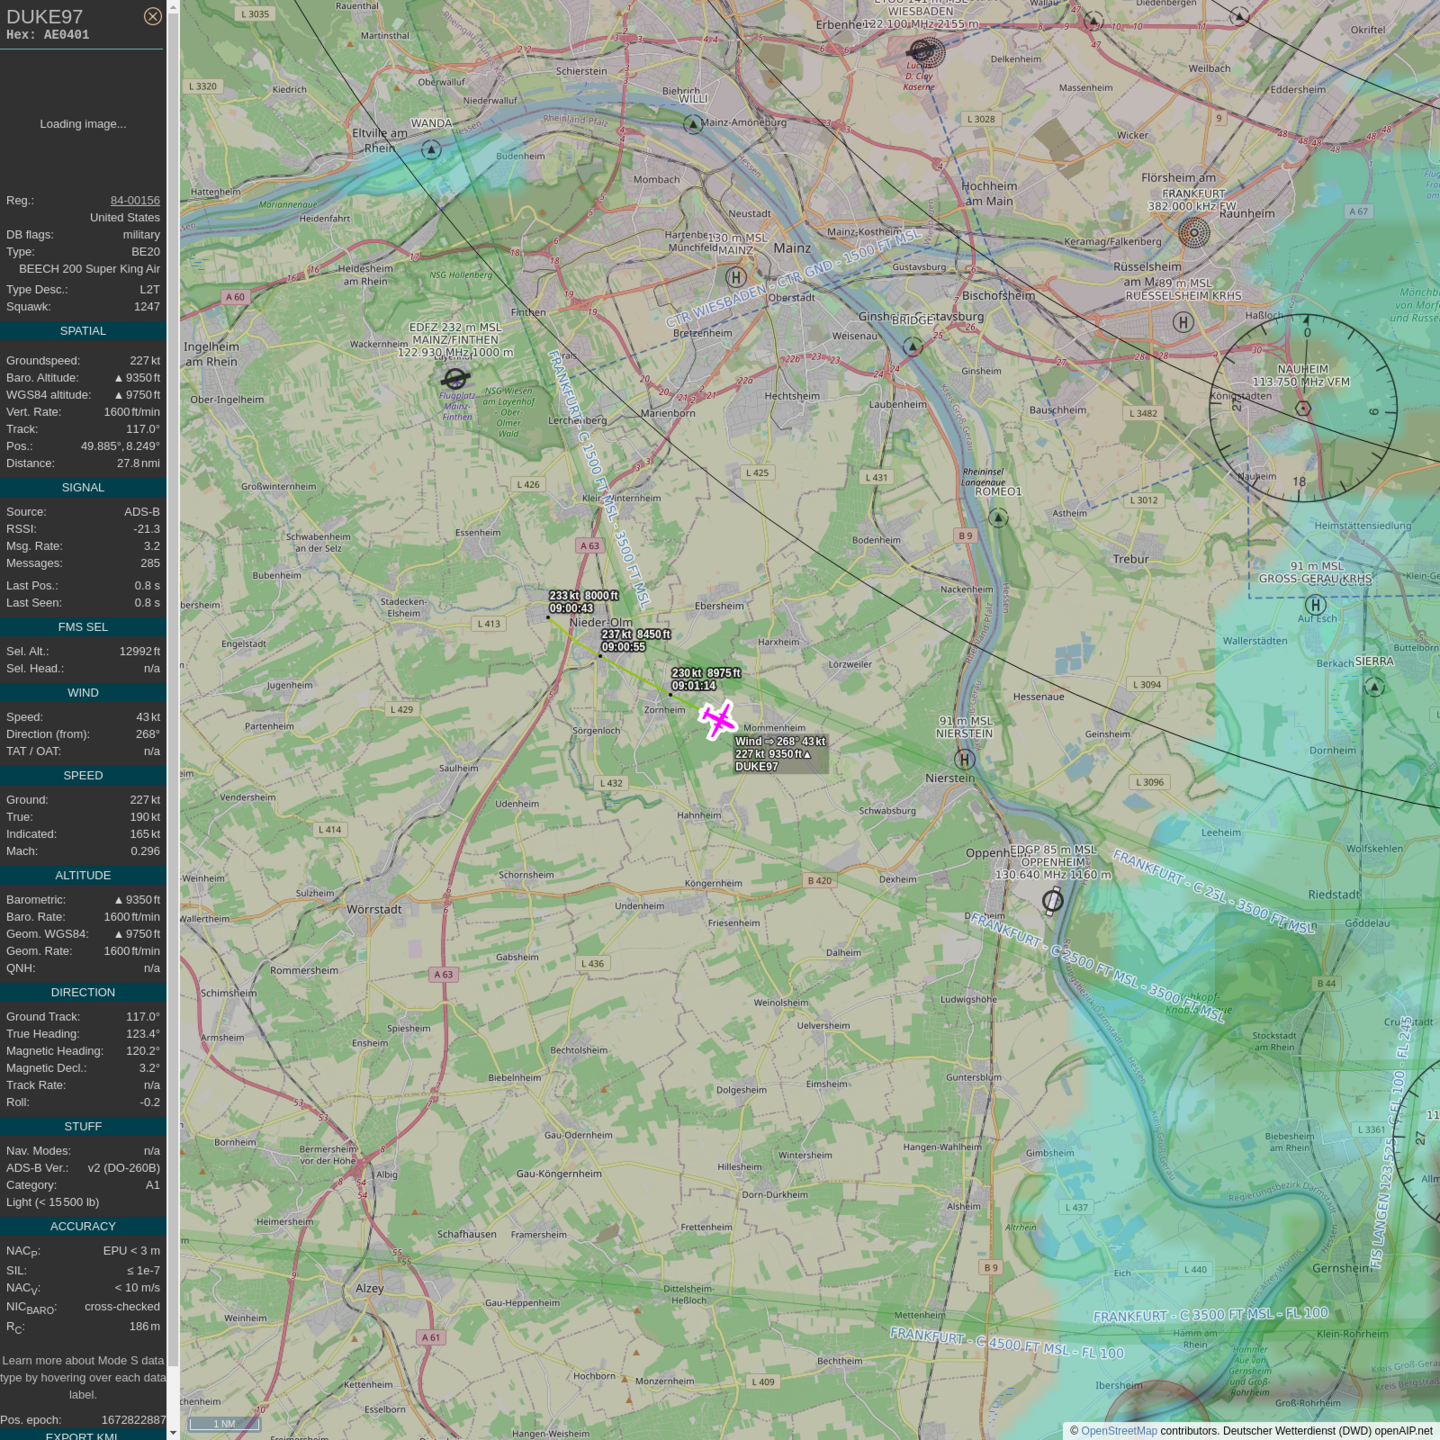The width and height of the screenshot is (1440, 1440).
Task: Click the Mainz heliport H marker
Action: click(x=736, y=277)
